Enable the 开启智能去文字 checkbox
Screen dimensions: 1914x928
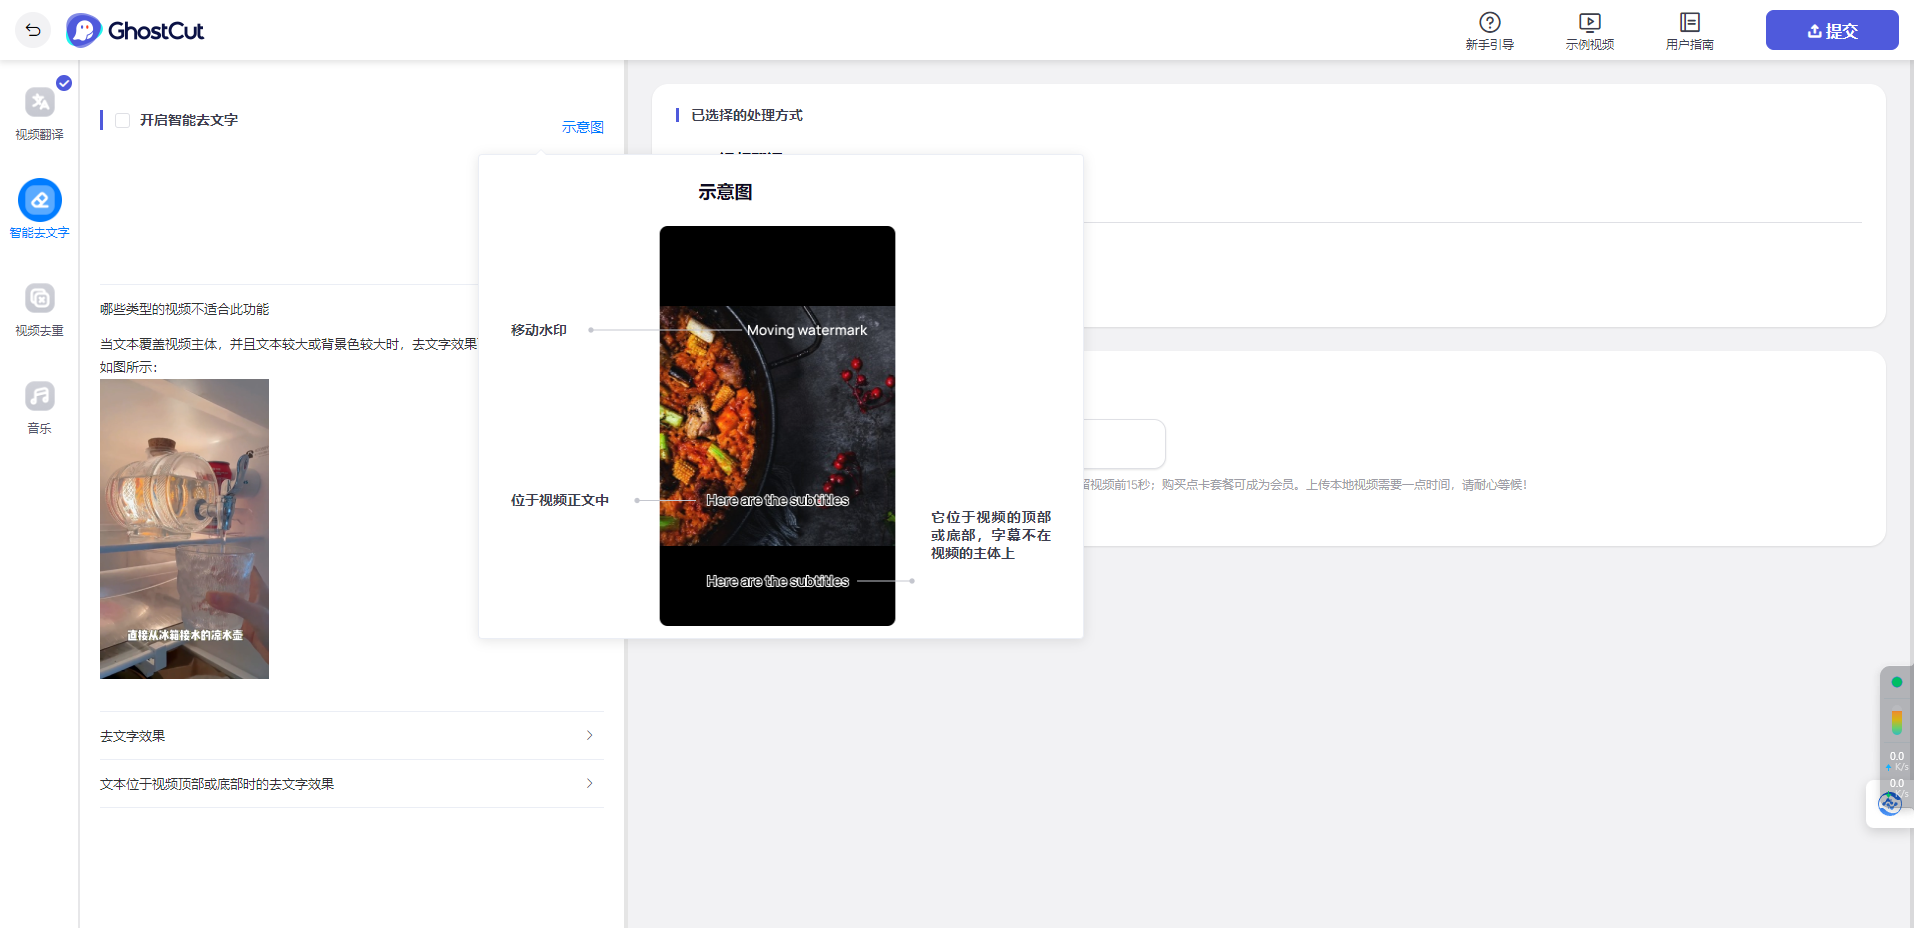point(122,120)
